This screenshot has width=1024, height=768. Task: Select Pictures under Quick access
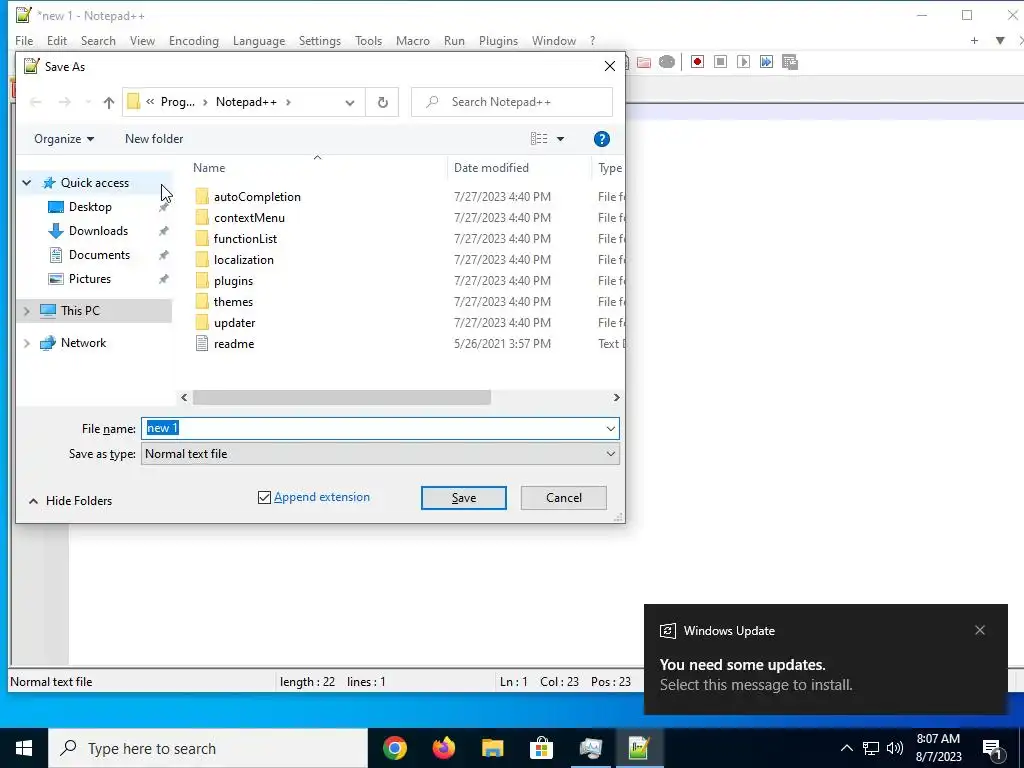(x=90, y=279)
